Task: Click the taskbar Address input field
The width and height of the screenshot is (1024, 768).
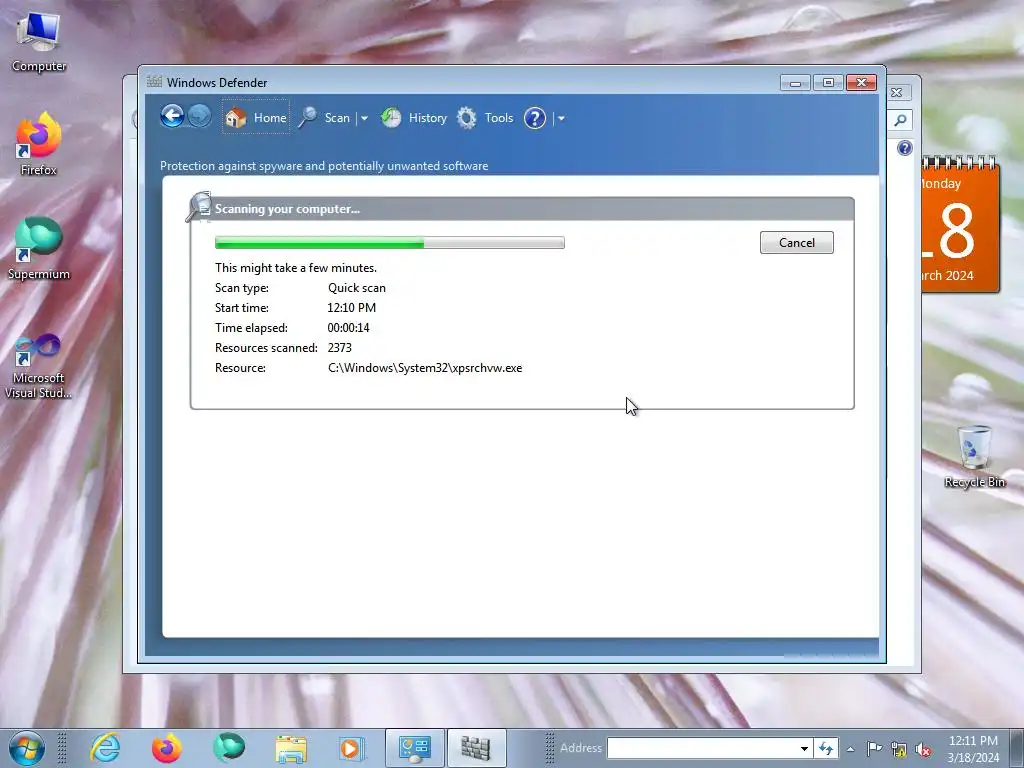Action: tap(702, 748)
